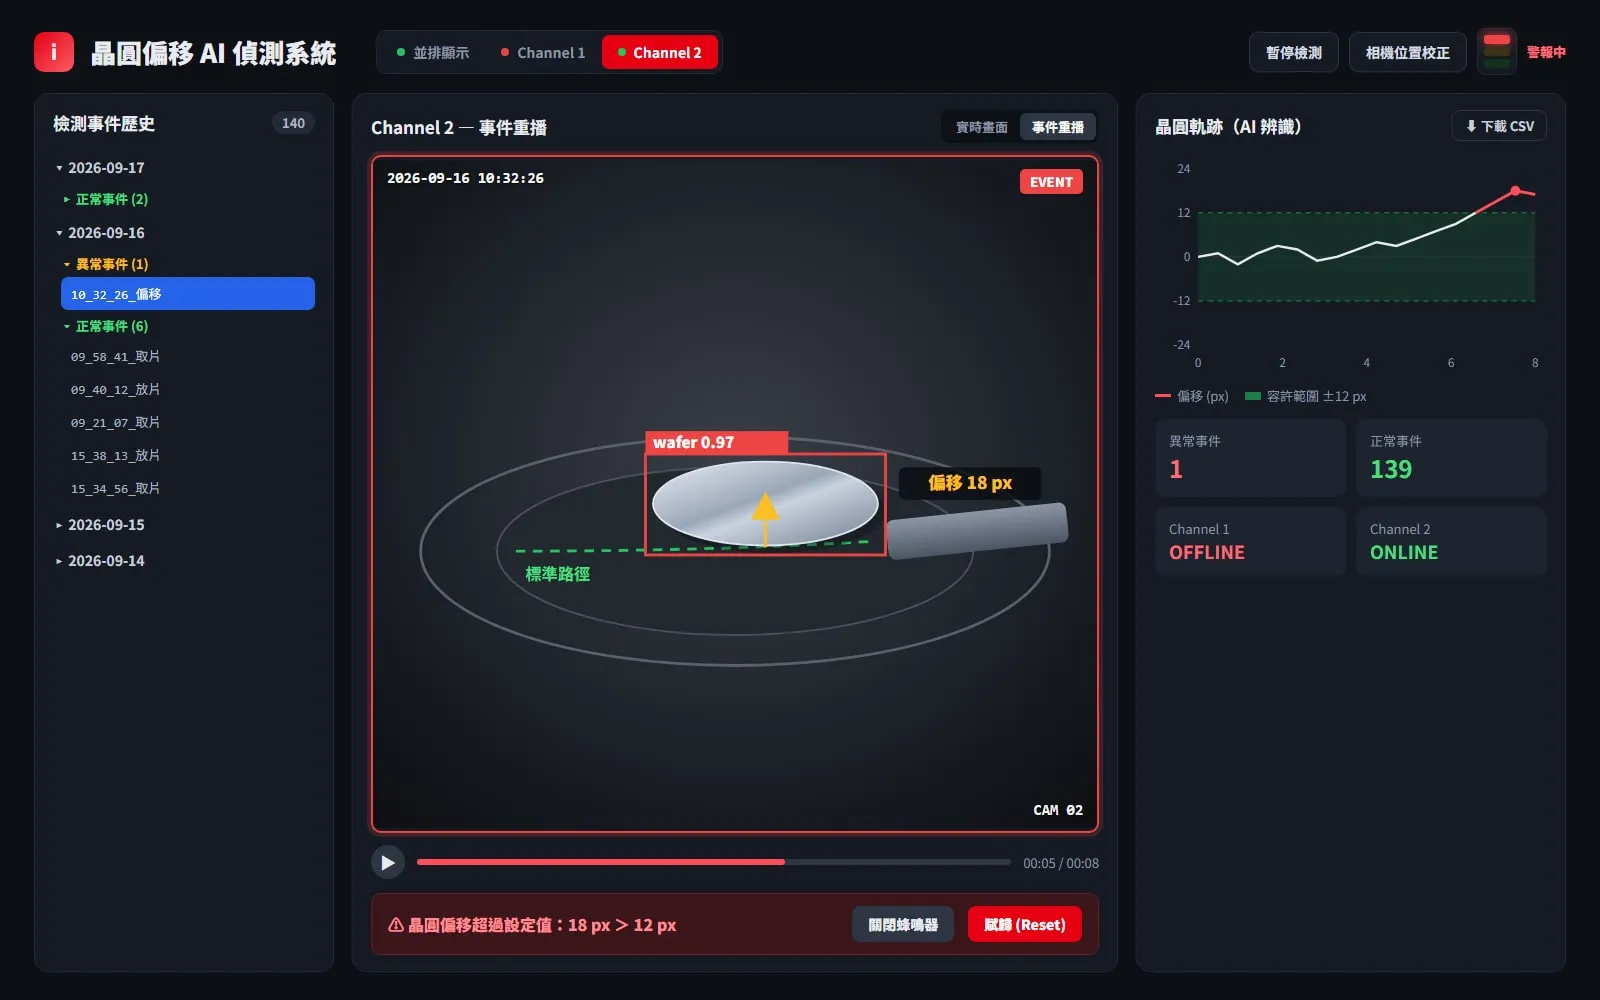
Task: Collapse the 2026-09-16 date group
Action: tap(185, 233)
